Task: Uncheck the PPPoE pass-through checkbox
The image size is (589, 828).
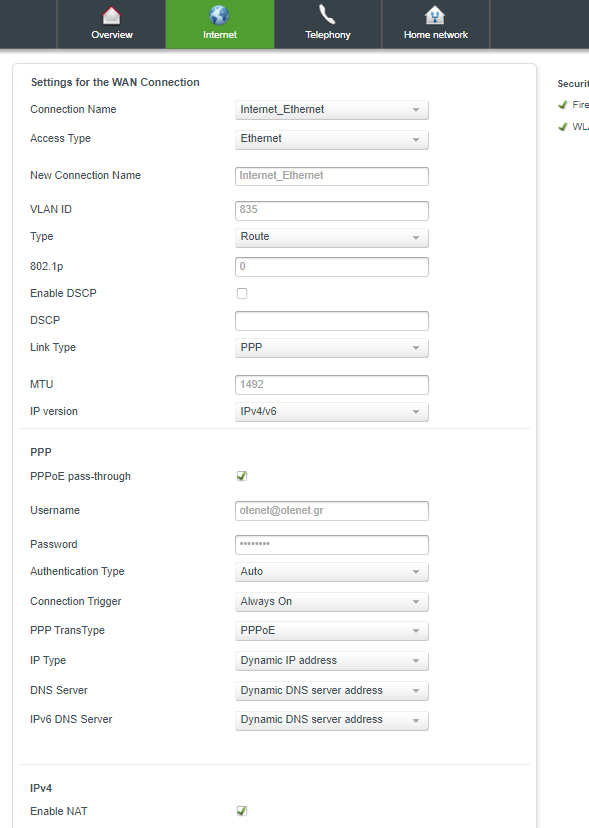Action: click(242, 476)
